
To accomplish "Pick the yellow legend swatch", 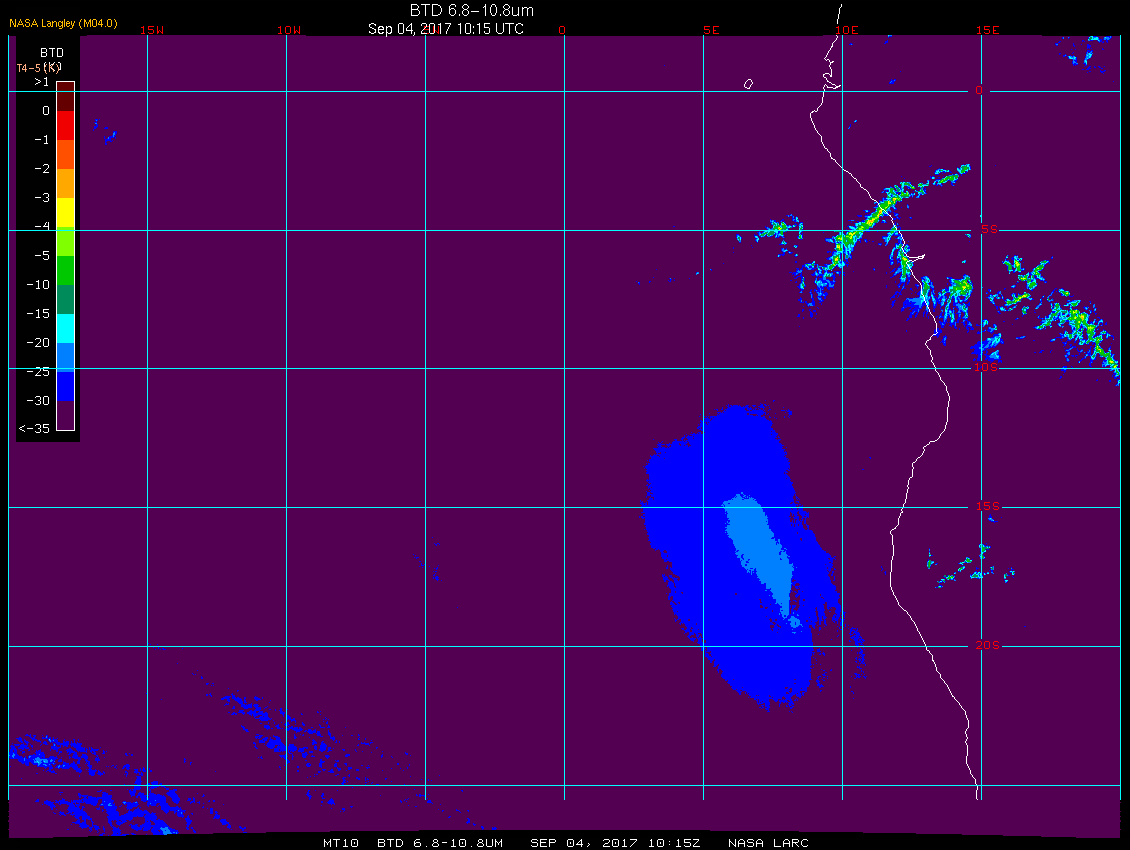I will 66,213.
